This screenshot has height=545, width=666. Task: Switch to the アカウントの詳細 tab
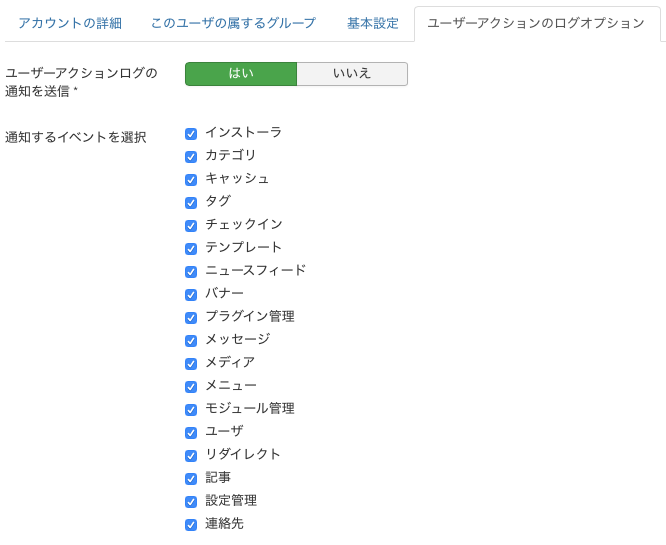70,23
